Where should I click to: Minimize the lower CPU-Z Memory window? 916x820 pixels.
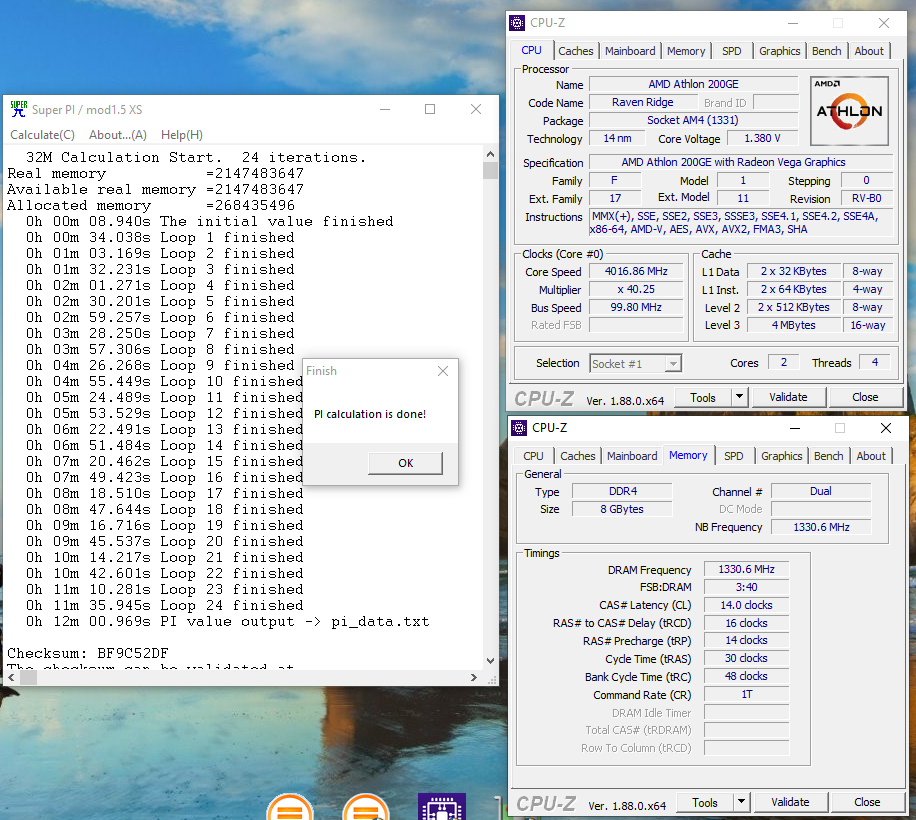(x=794, y=428)
